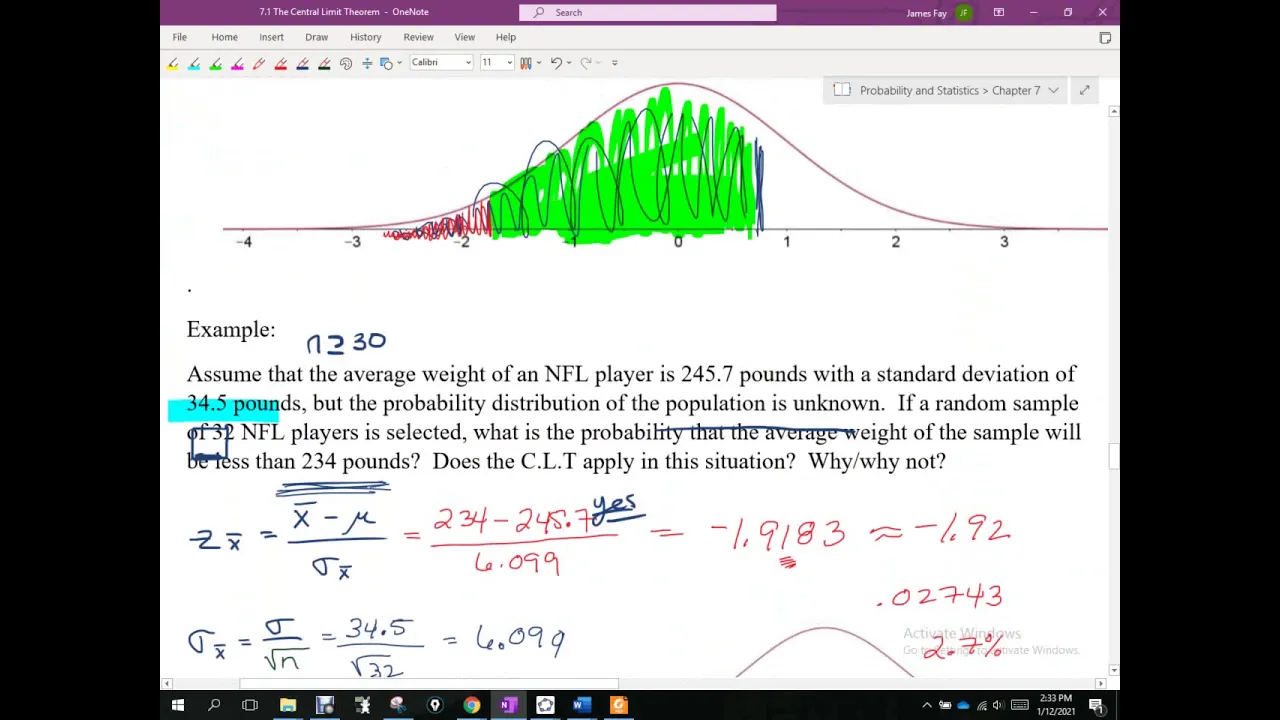Open Google Chrome from taskbar
Viewport: 1280px width, 720px height.
(471, 706)
